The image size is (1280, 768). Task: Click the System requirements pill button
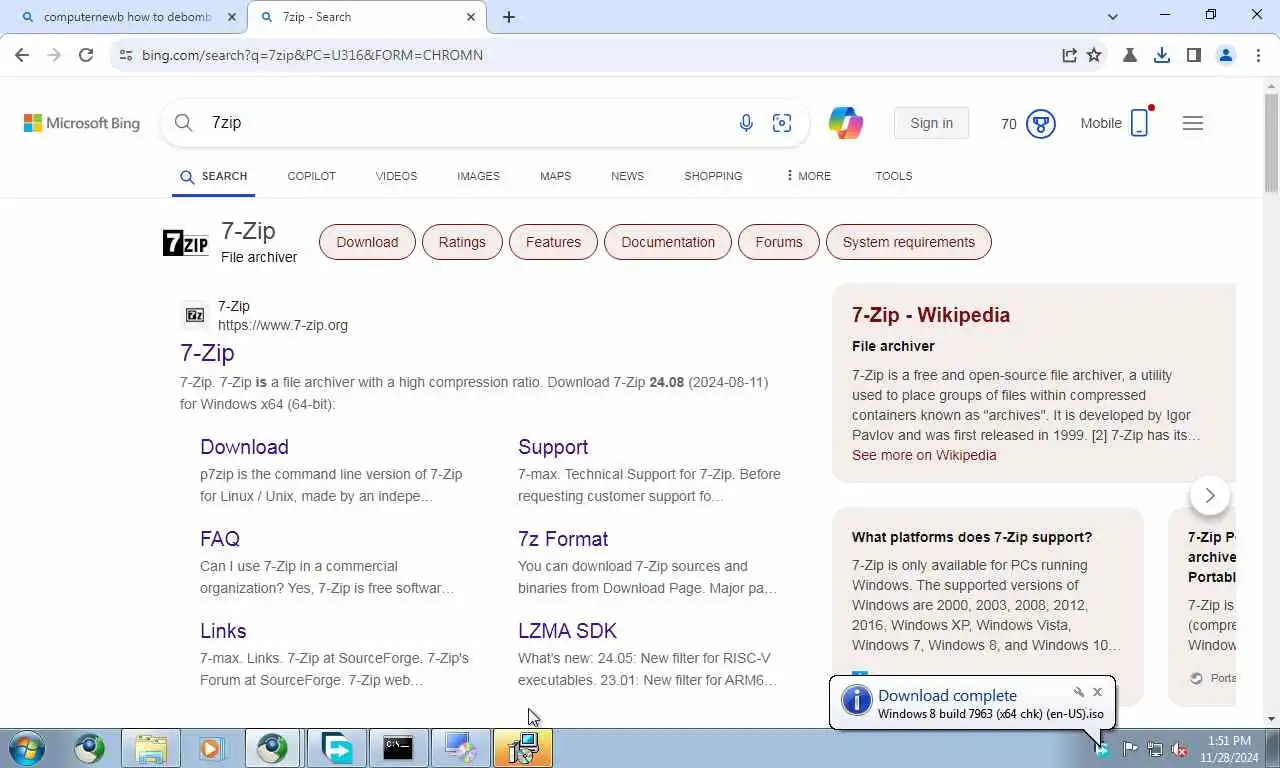click(908, 242)
